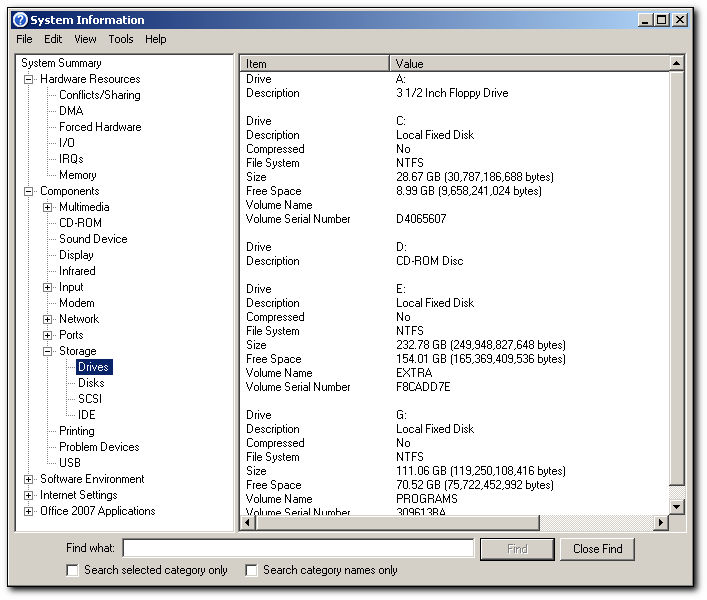Select Forced Hardware tree item

[100, 127]
